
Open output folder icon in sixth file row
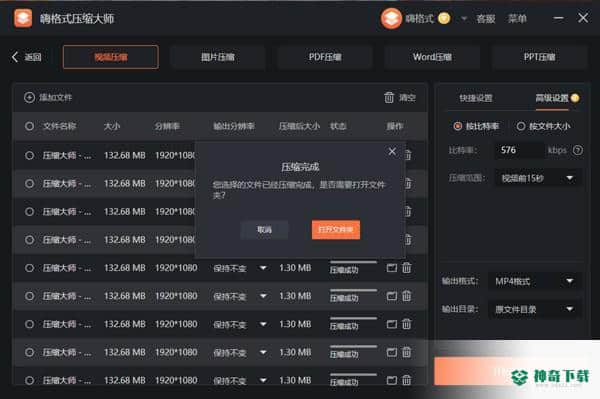click(391, 296)
